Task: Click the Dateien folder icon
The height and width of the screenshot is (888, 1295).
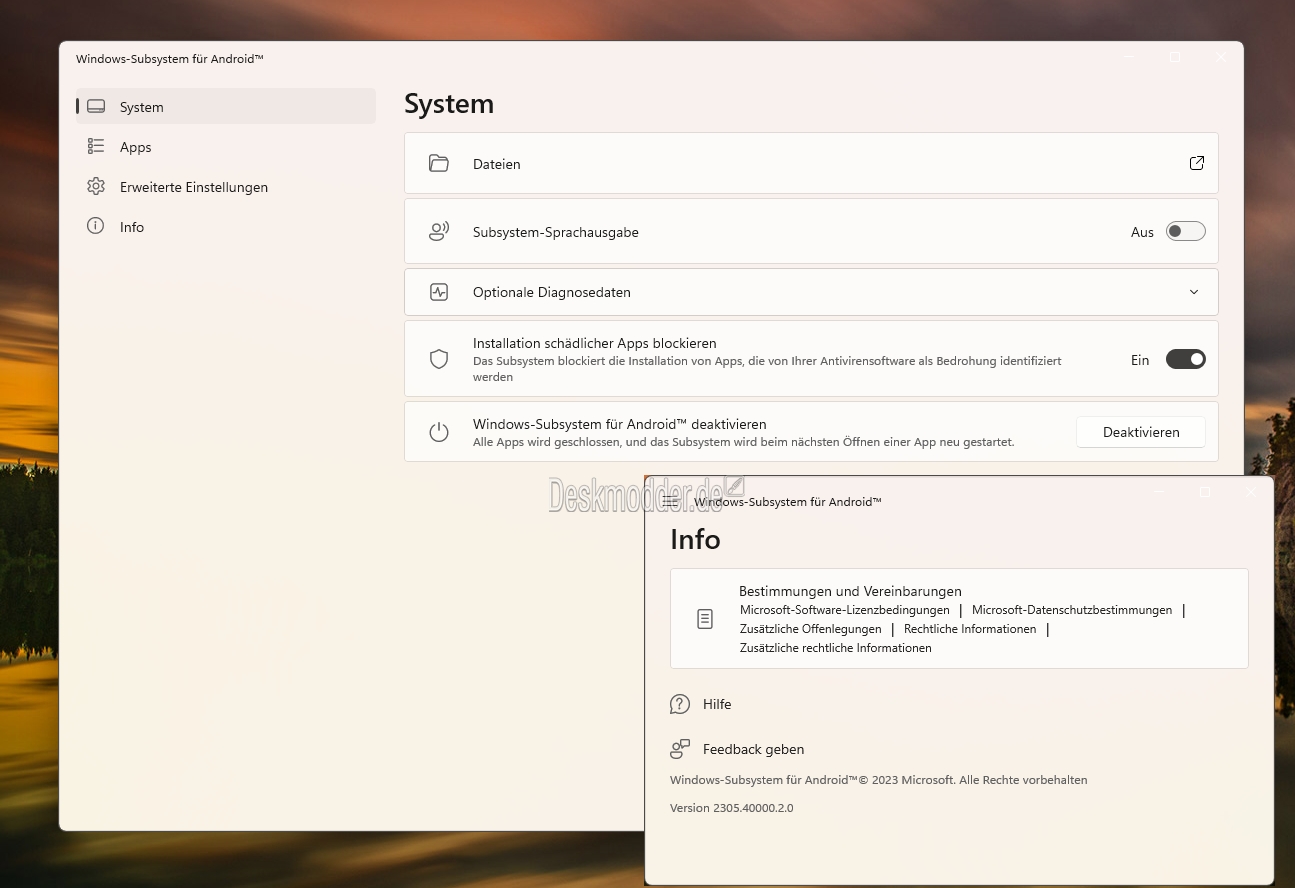Action: tap(439, 164)
